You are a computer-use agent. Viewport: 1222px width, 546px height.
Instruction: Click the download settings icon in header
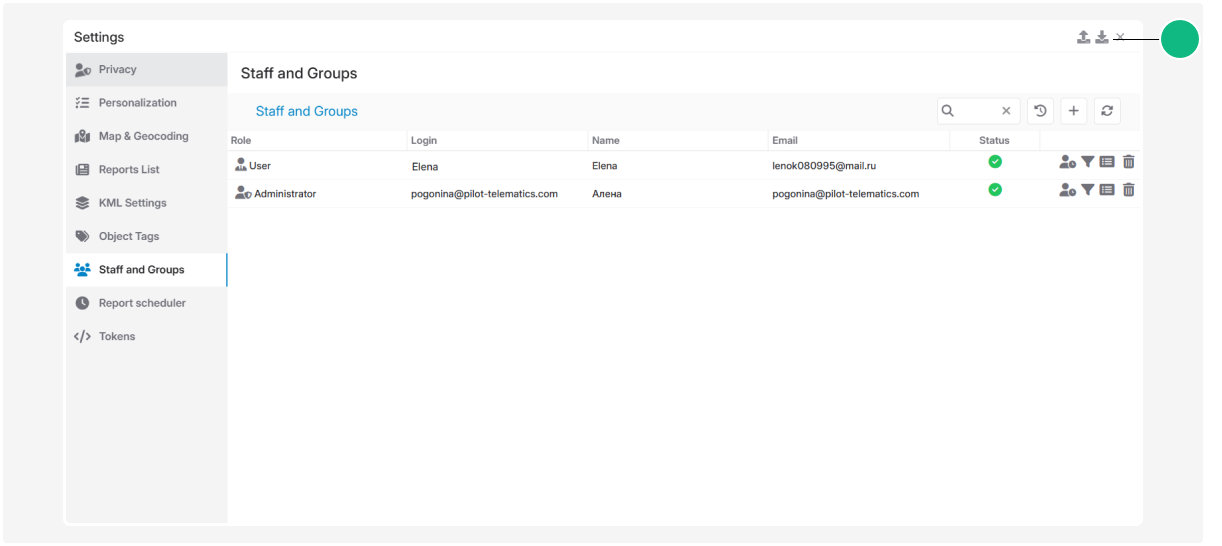pyautogui.click(x=1101, y=37)
